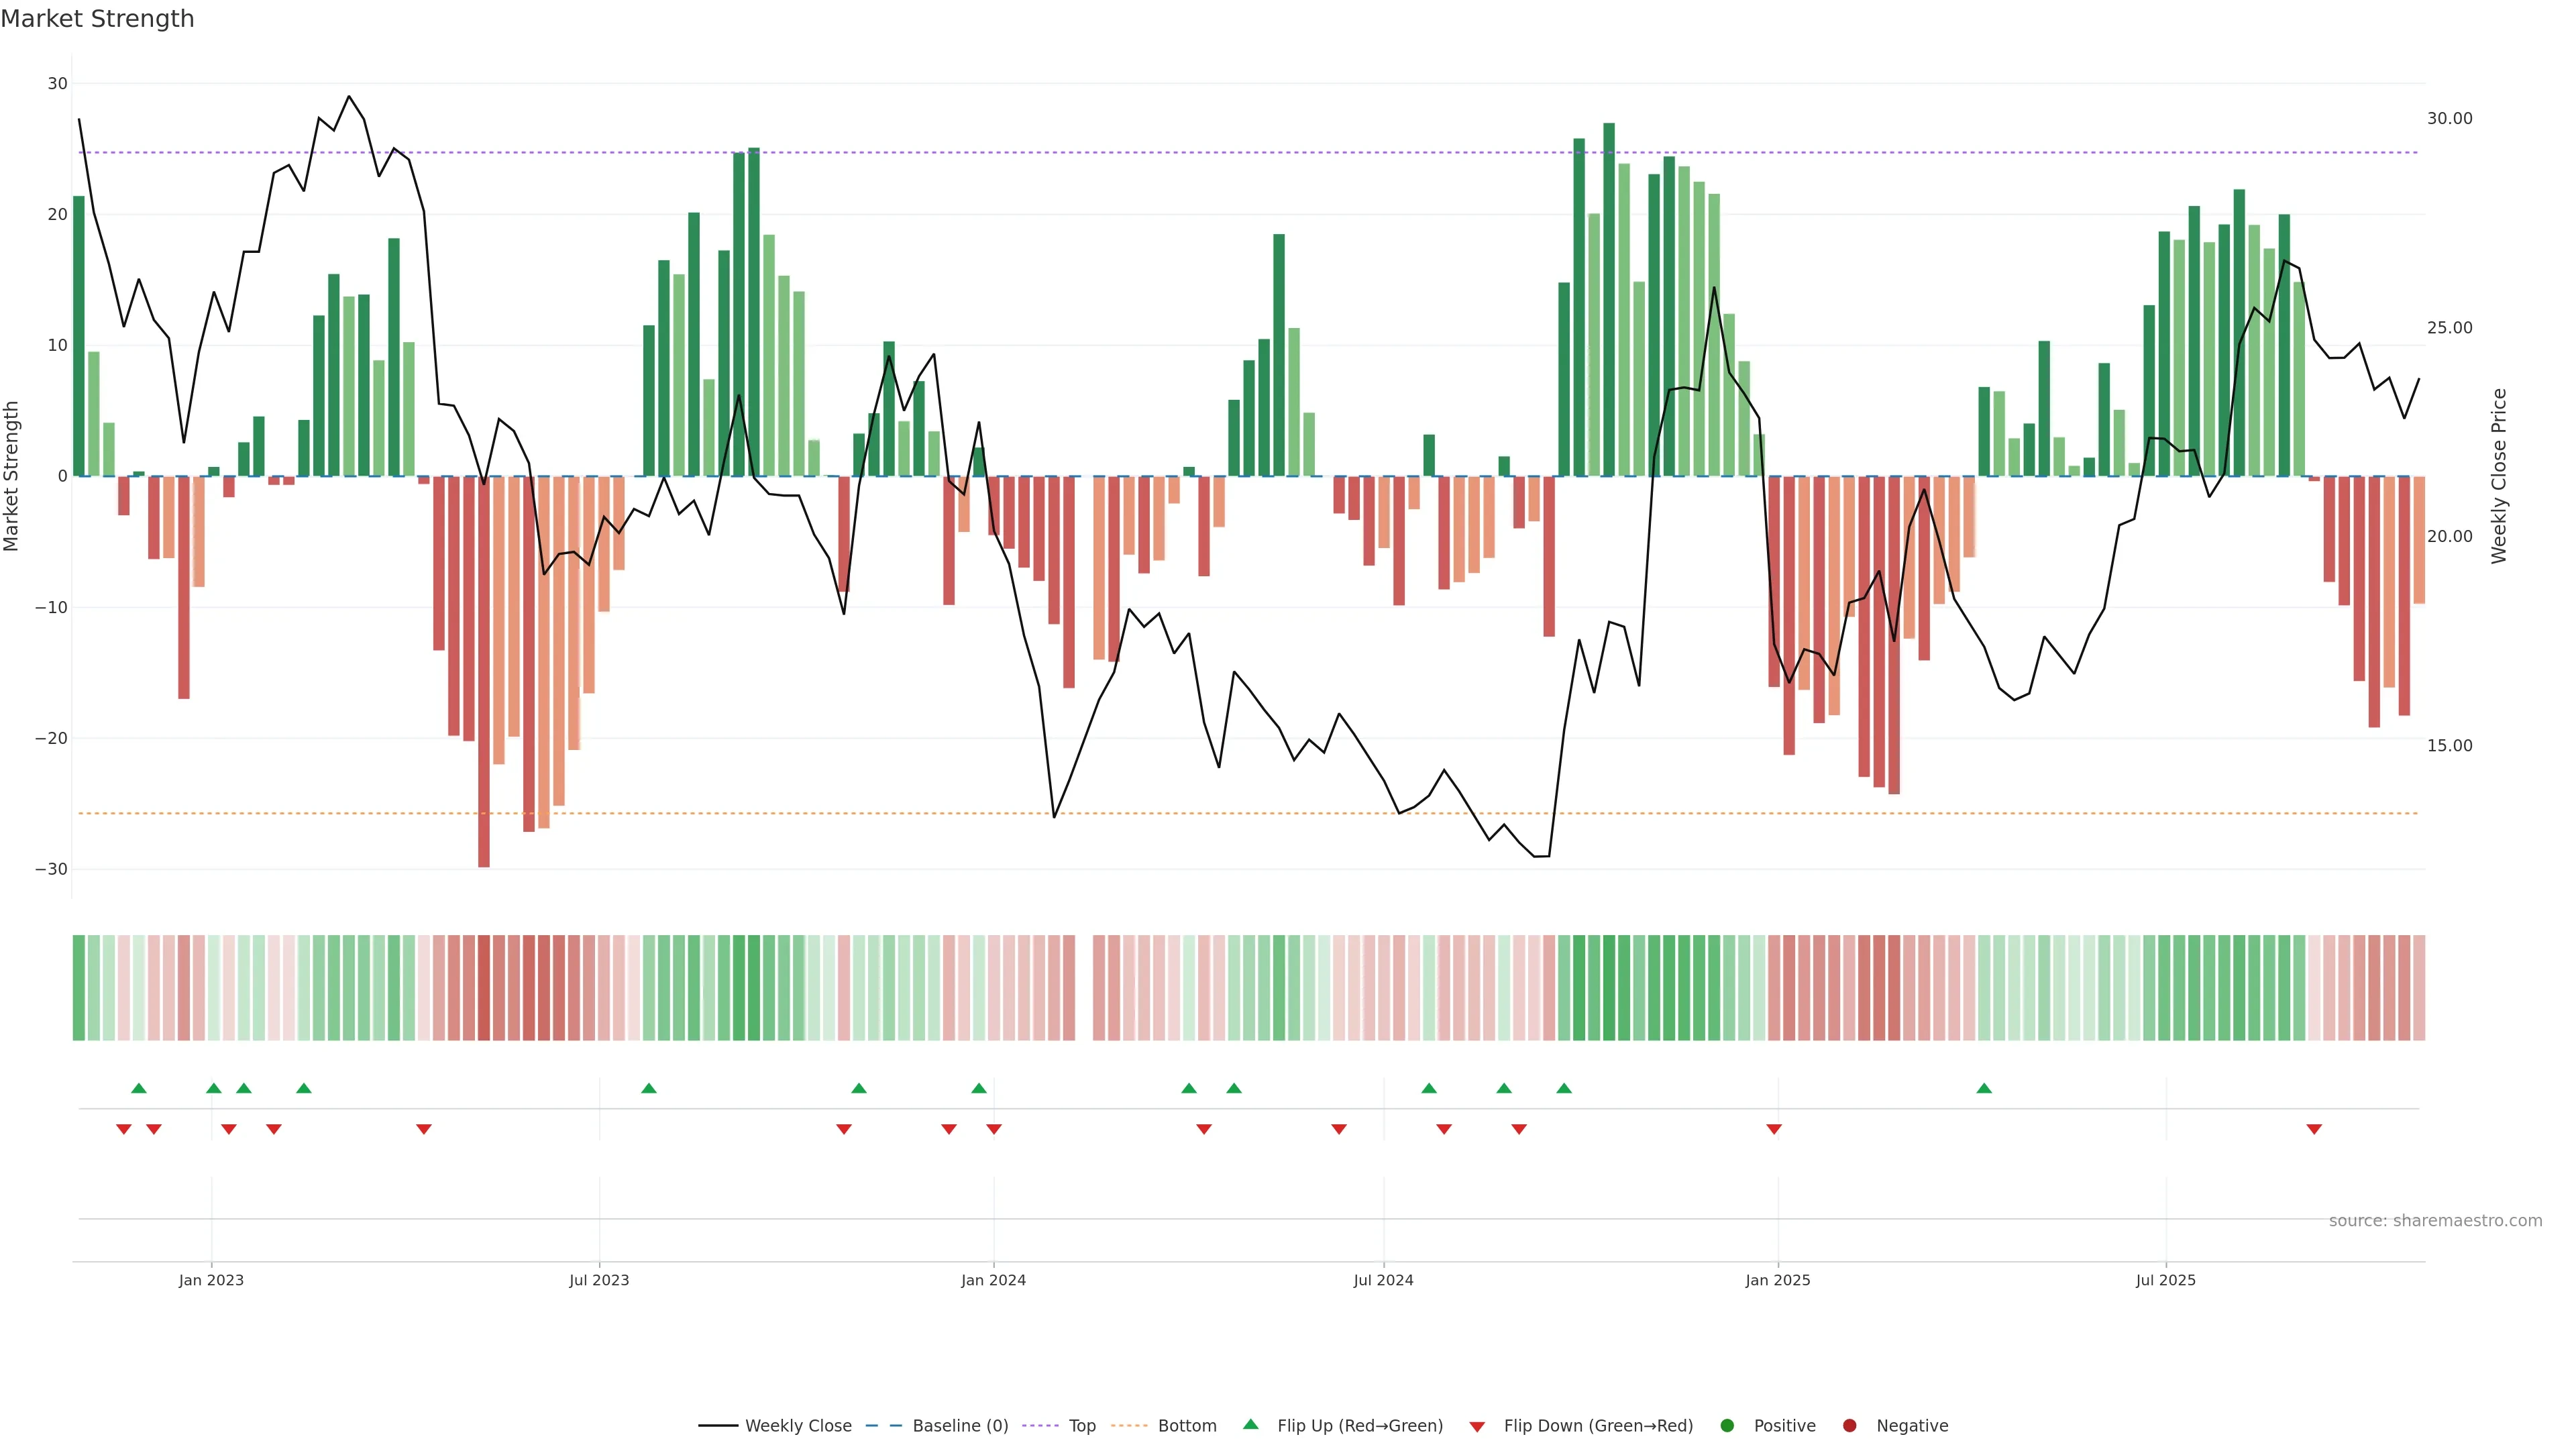
Task: Click the green Positive circle in legend
Action: click(x=1727, y=1426)
